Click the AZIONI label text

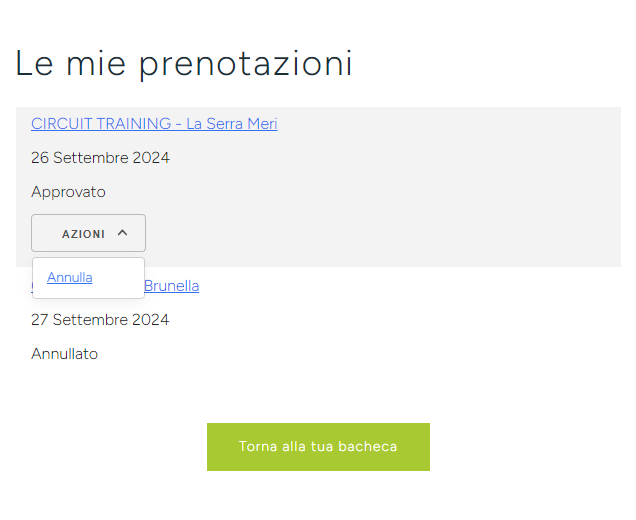(83, 234)
